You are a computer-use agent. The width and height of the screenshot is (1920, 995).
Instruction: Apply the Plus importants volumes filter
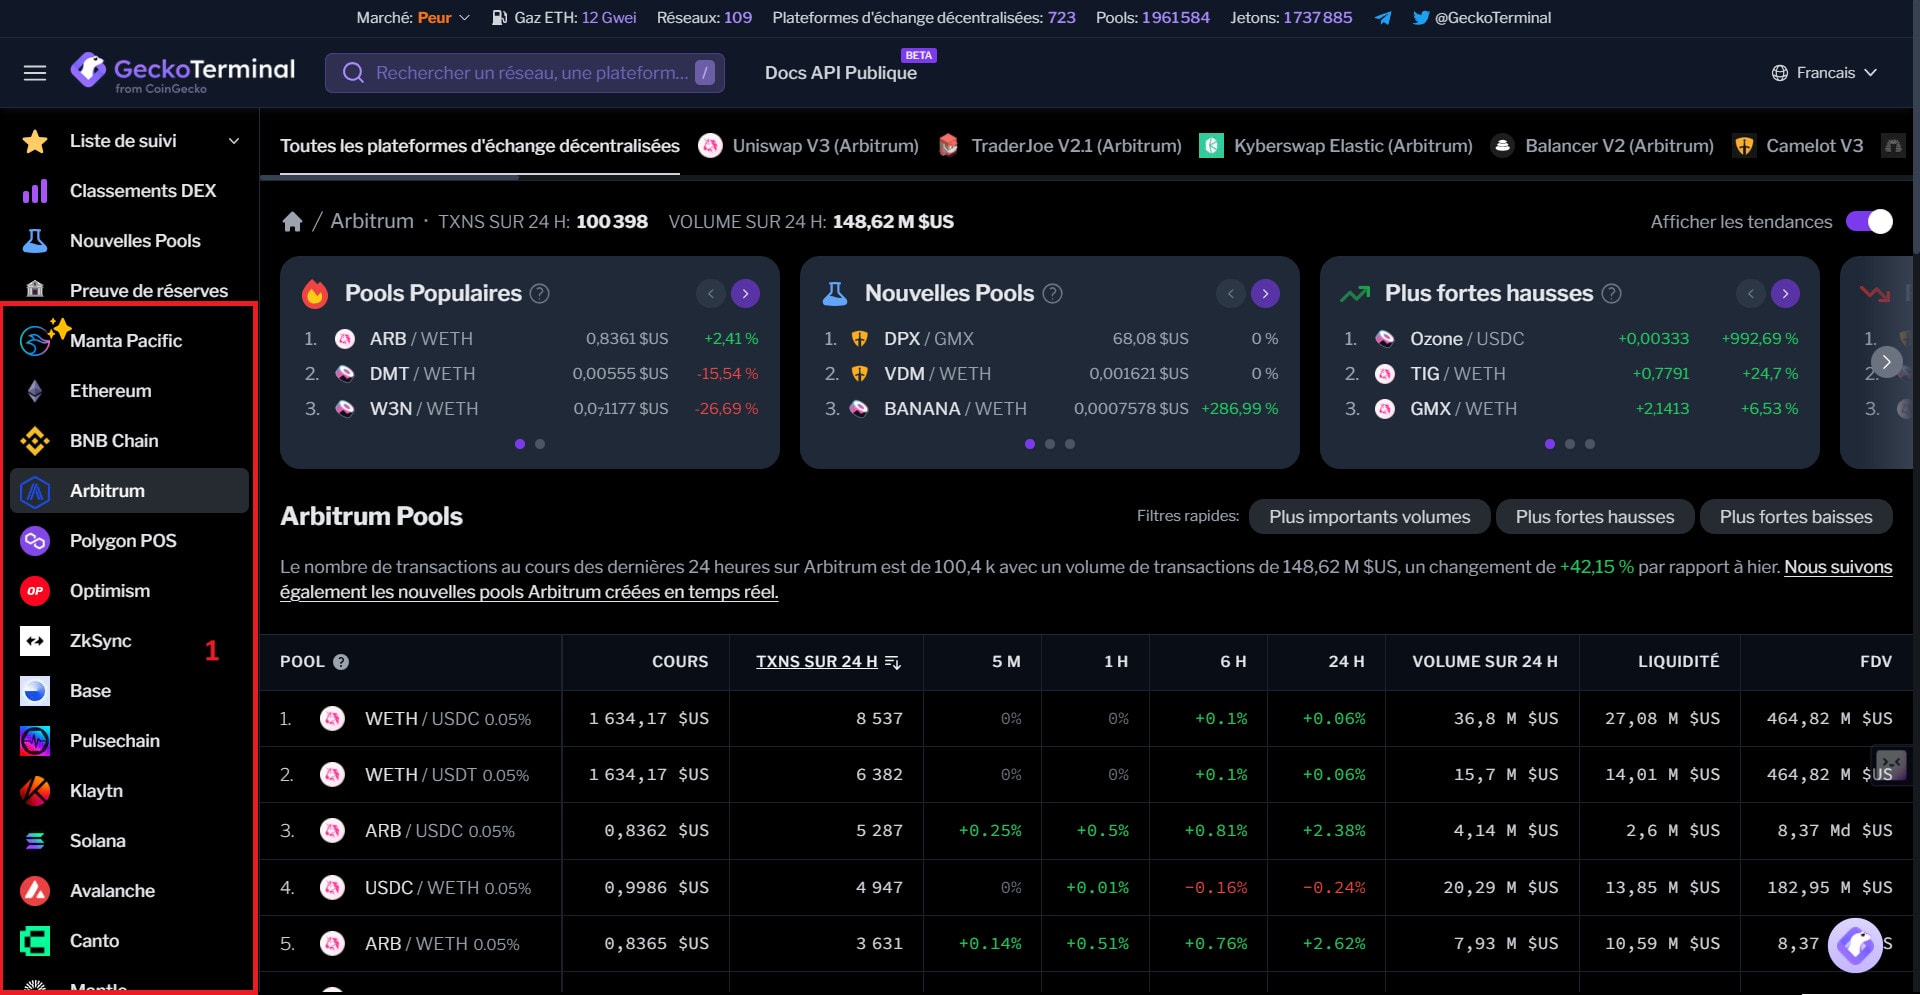click(1369, 517)
